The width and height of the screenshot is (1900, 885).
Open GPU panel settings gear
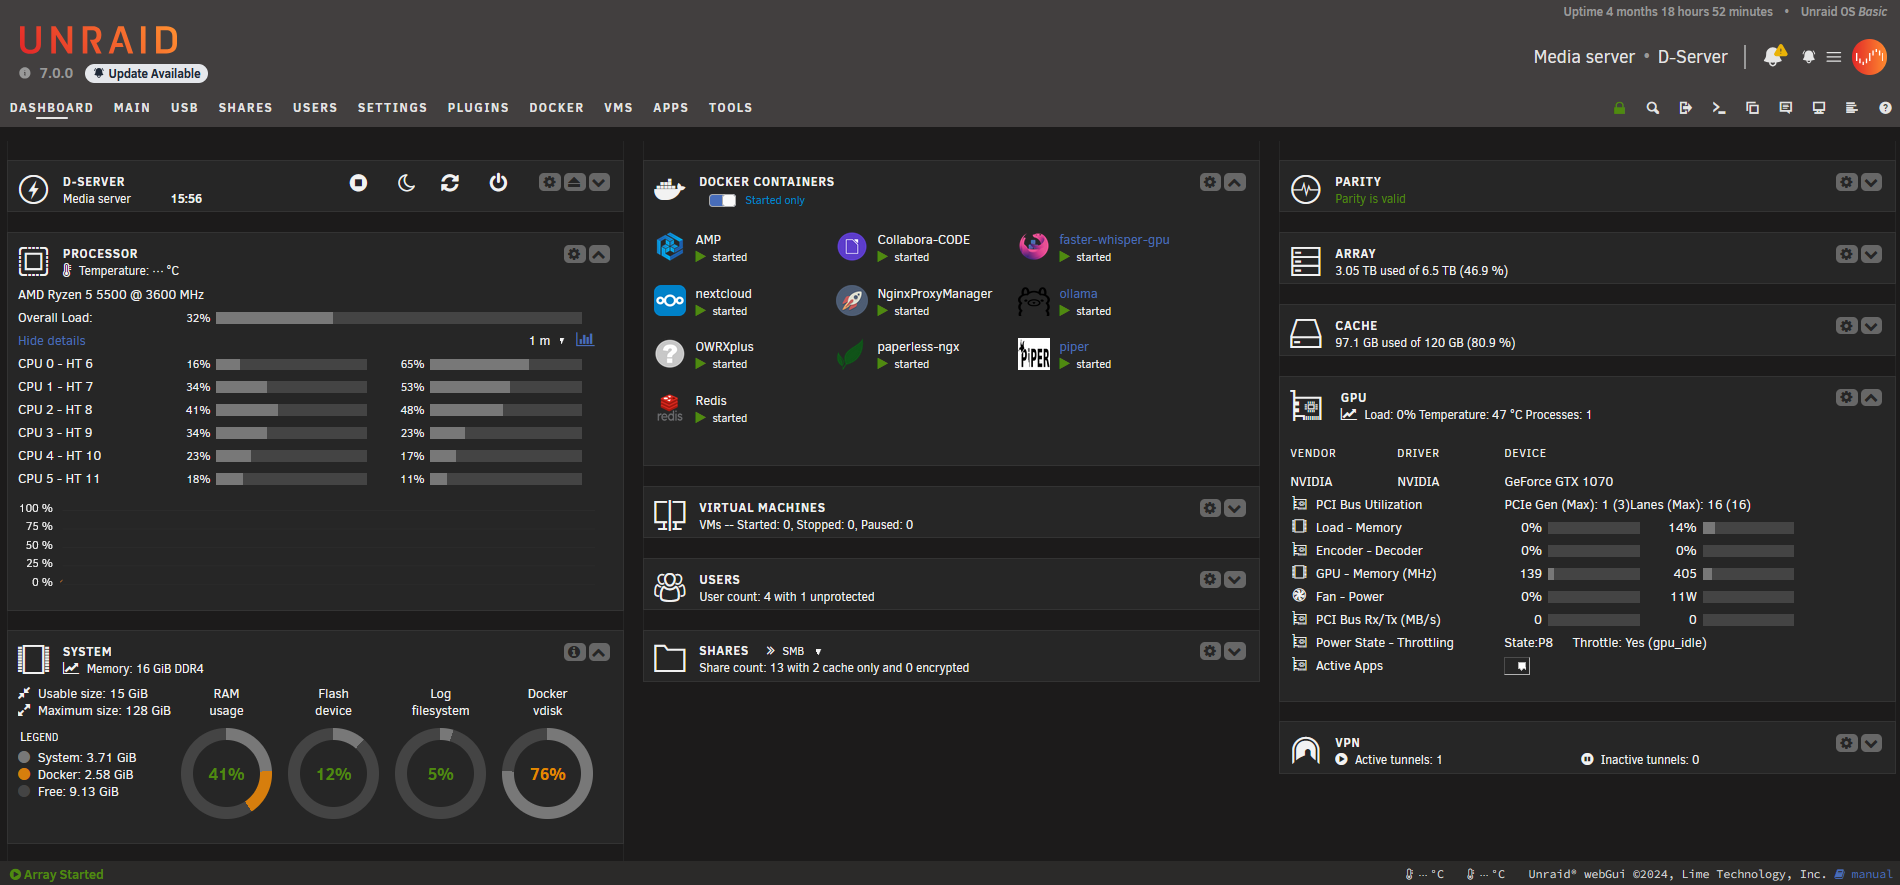click(x=1846, y=397)
